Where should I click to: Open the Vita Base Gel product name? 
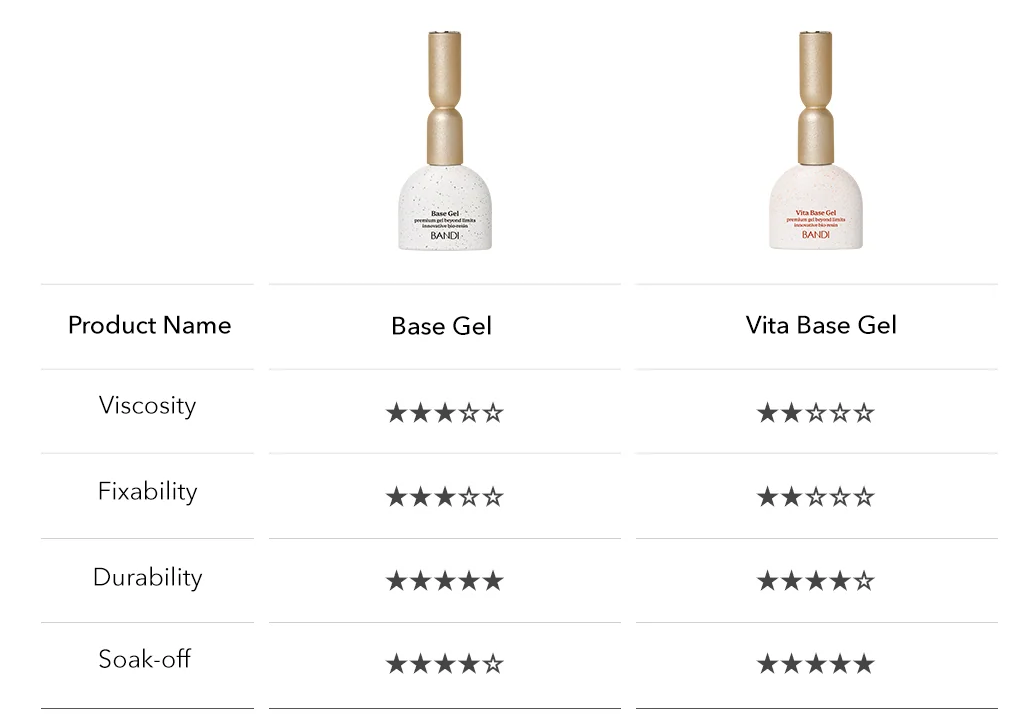[821, 325]
